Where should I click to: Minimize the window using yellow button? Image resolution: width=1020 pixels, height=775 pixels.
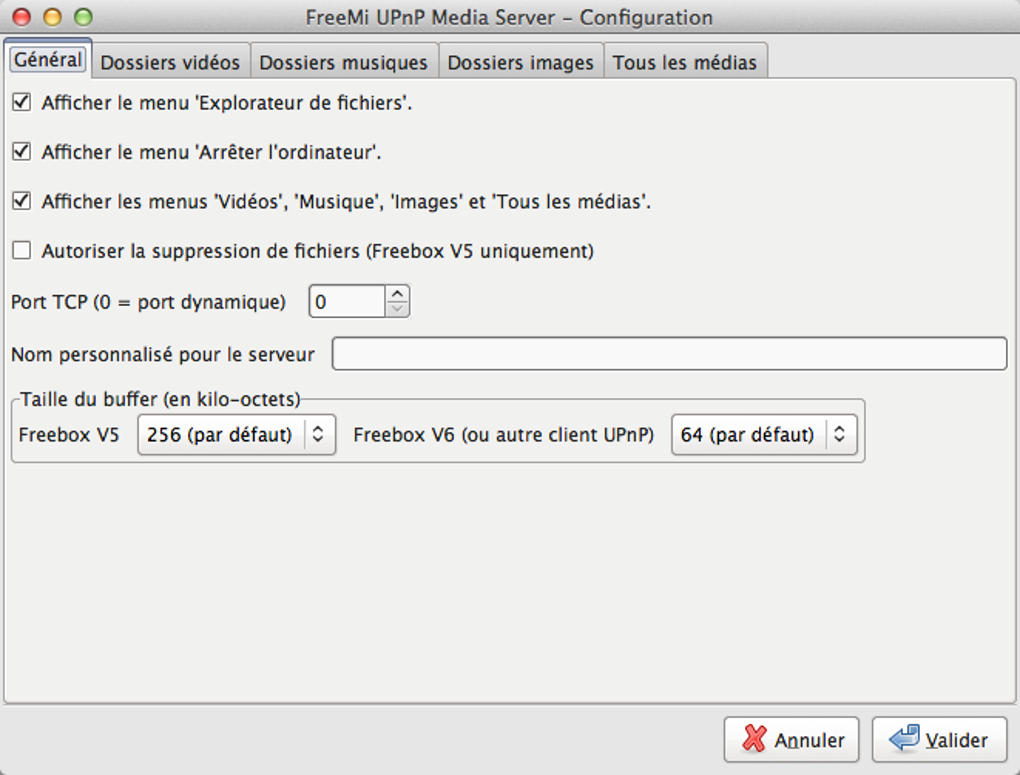pyautogui.click(x=52, y=17)
